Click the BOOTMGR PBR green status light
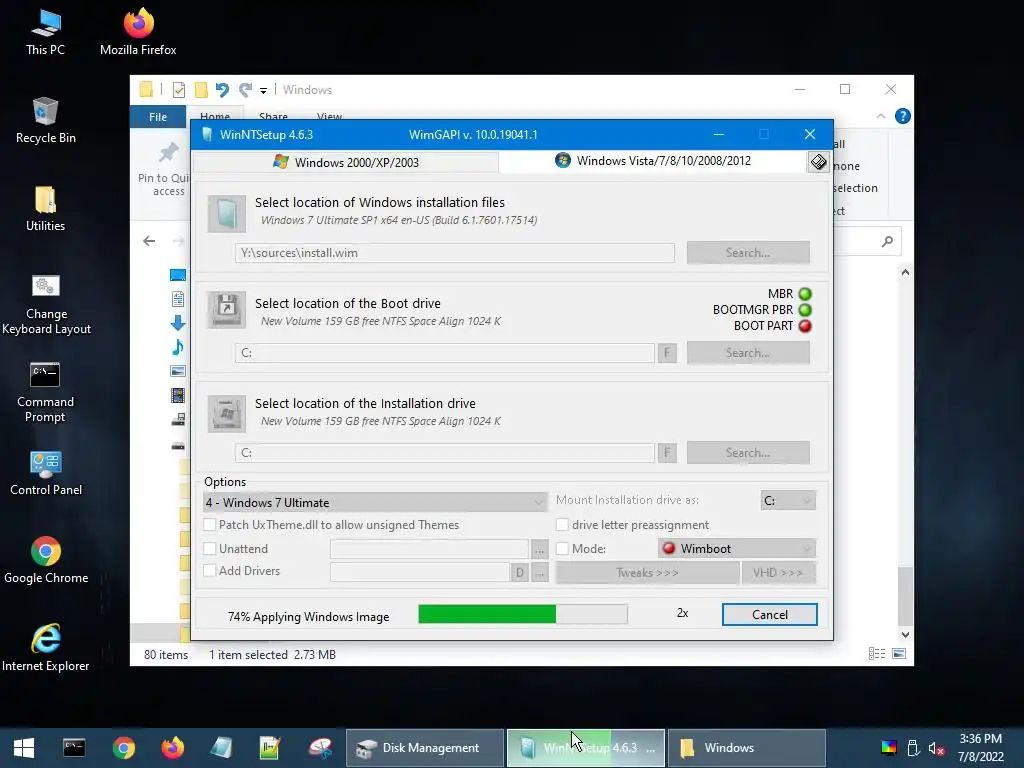This screenshot has height=768, width=1024. pos(805,310)
